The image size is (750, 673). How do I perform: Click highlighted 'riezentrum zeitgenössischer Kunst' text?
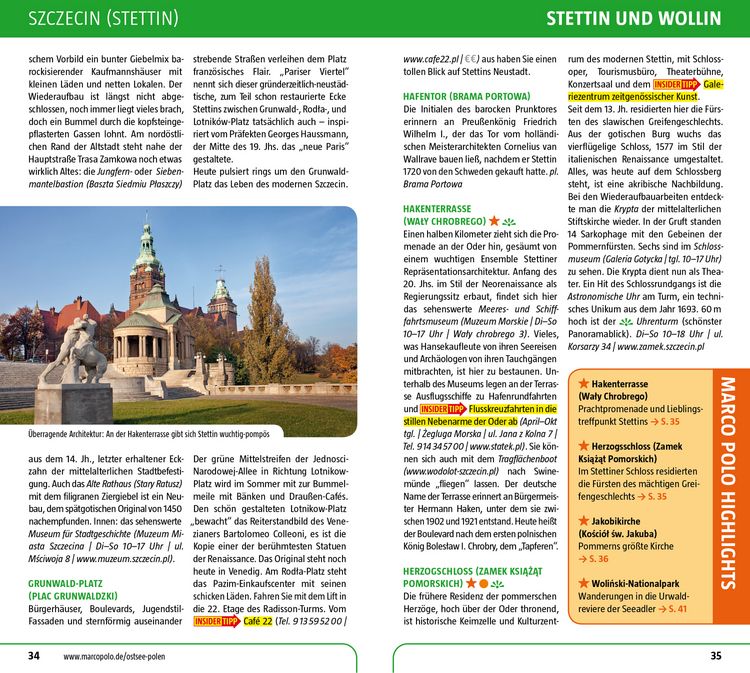click(633, 97)
